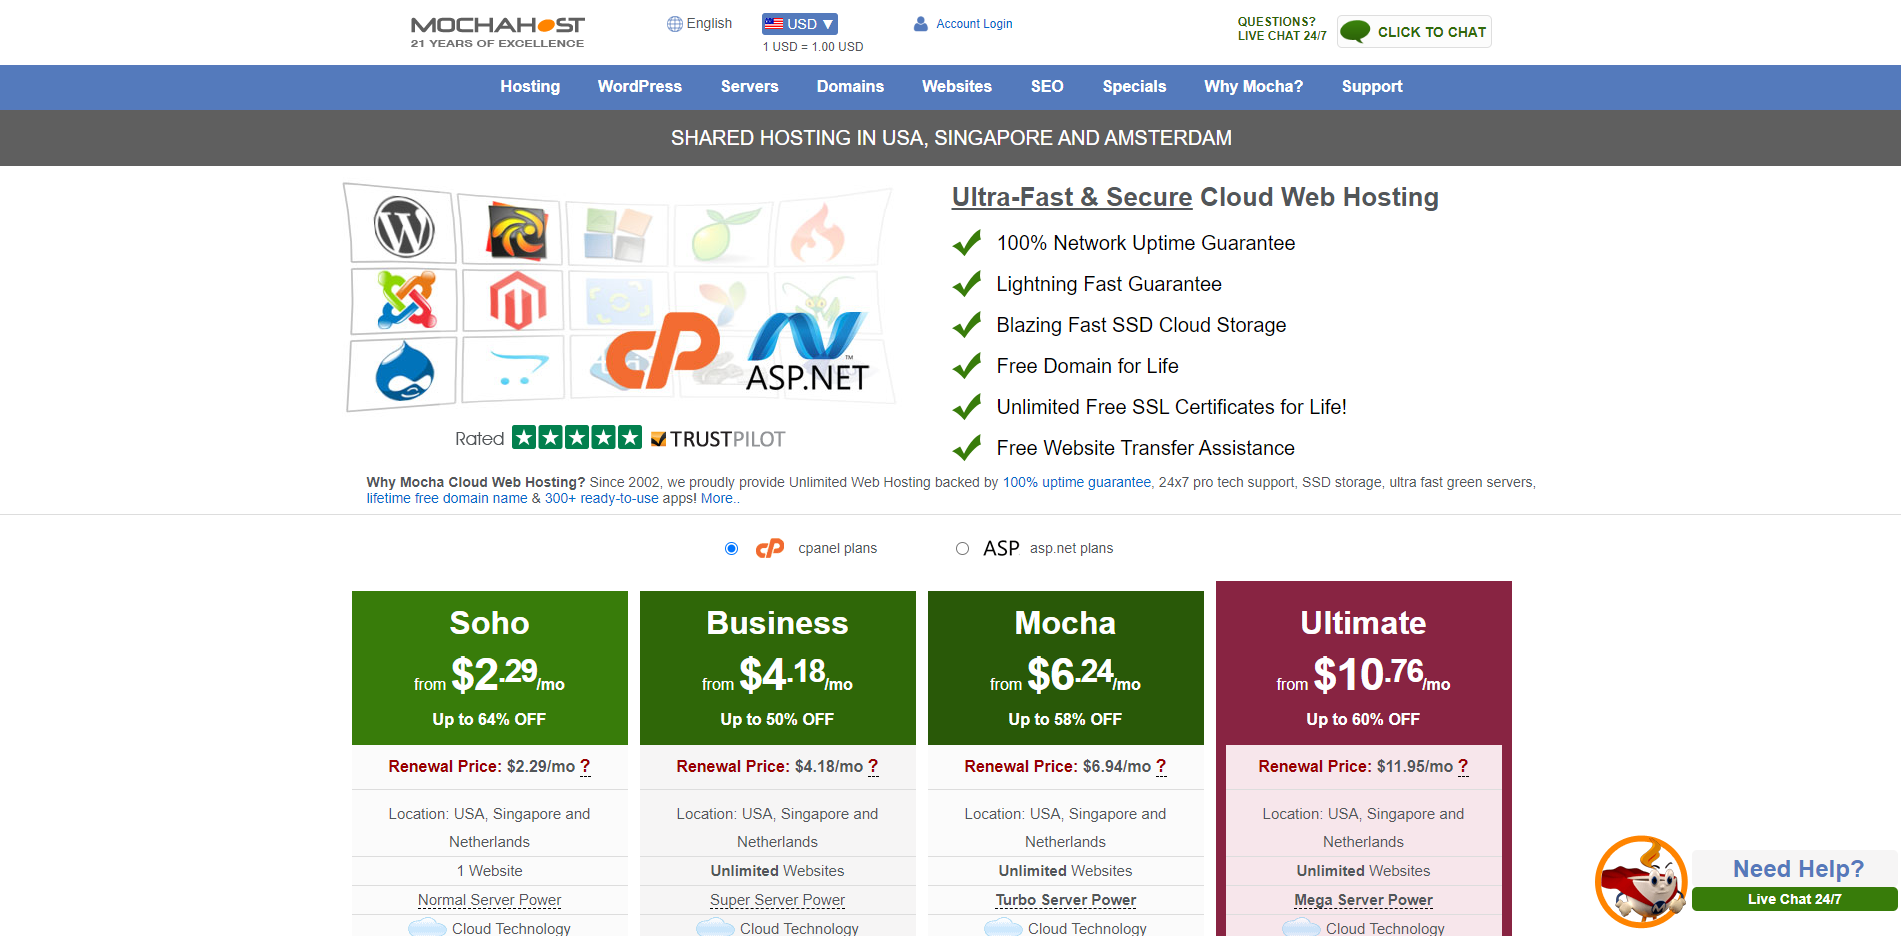Image resolution: width=1901 pixels, height=936 pixels.
Task: Click the Ultra-Fast & Secure heading
Action: click(1195, 197)
